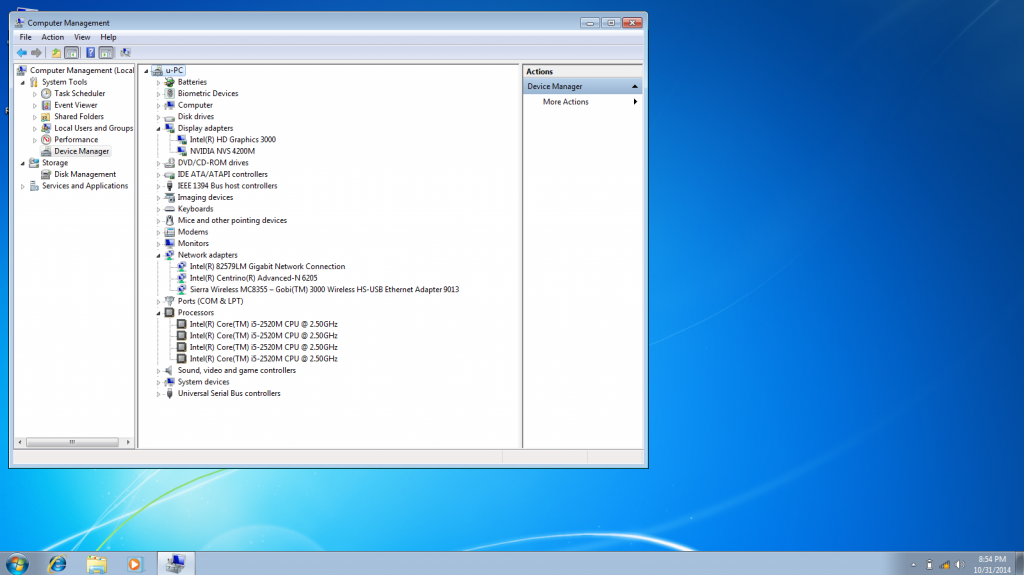Show hidden system tray icons arrow
The image size is (1024, 575).
(913, 565)
